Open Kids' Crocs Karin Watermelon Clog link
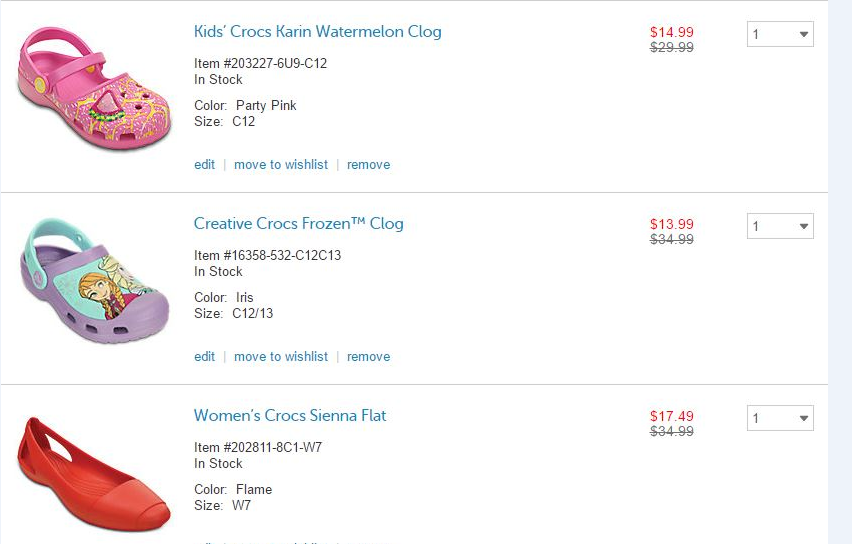This screenshot has width=852, height=544. [x=317, y=32]
